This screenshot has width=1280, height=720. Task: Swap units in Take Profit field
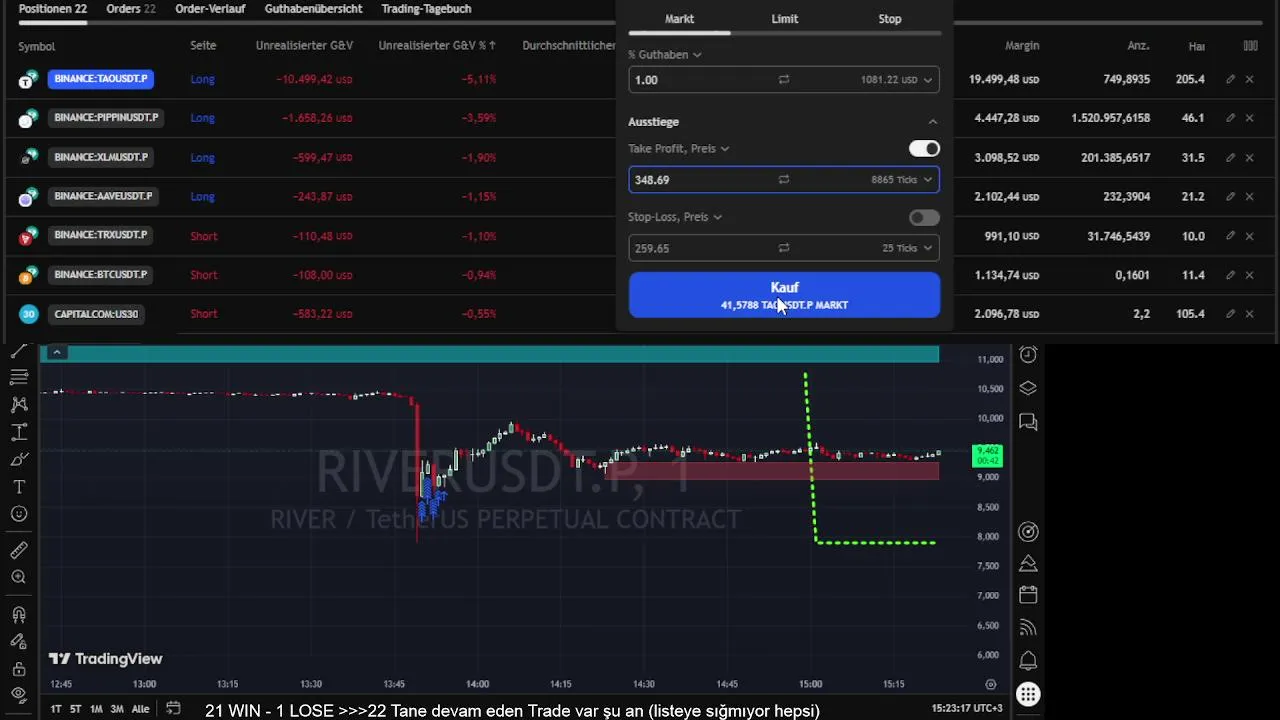click(x=784, y=180)
